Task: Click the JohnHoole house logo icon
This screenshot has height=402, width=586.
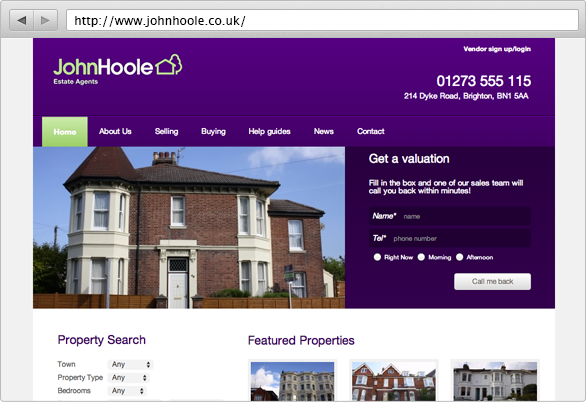Action: [169, 65]
